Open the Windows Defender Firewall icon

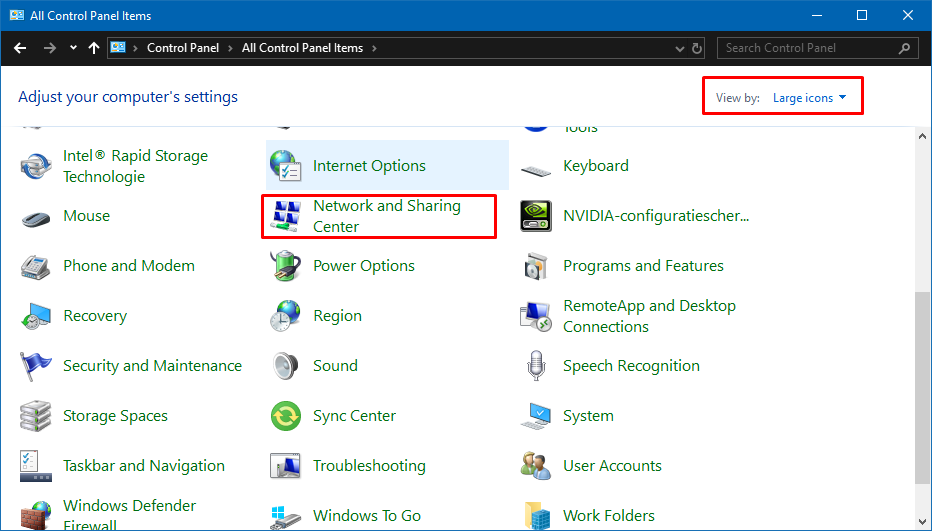click(36, 515)
